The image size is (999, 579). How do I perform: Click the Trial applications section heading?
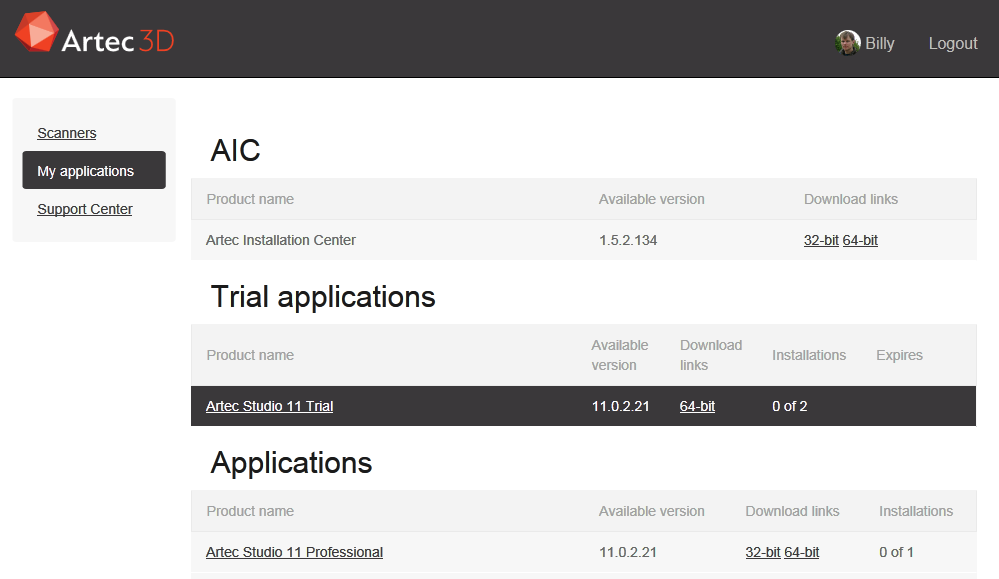click(323, 297)
